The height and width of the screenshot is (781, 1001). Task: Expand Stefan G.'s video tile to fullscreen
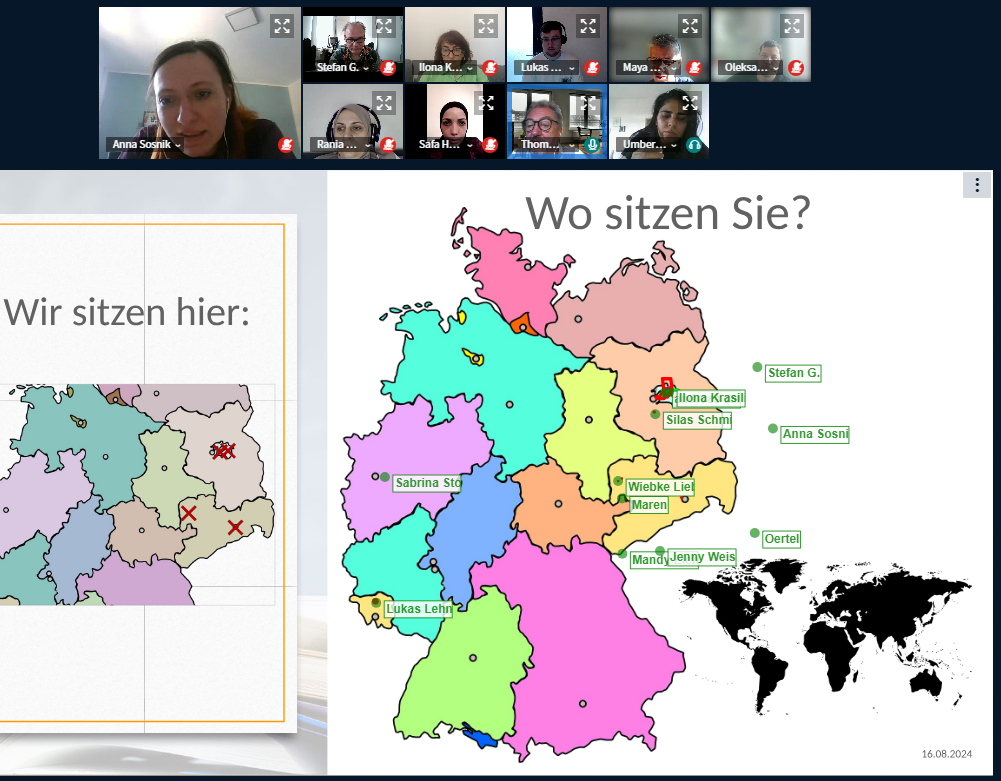[x=384, y=26]
